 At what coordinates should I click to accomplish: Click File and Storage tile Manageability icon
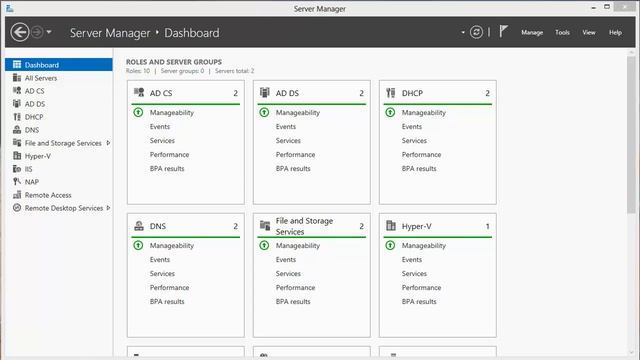coord(264,245)
